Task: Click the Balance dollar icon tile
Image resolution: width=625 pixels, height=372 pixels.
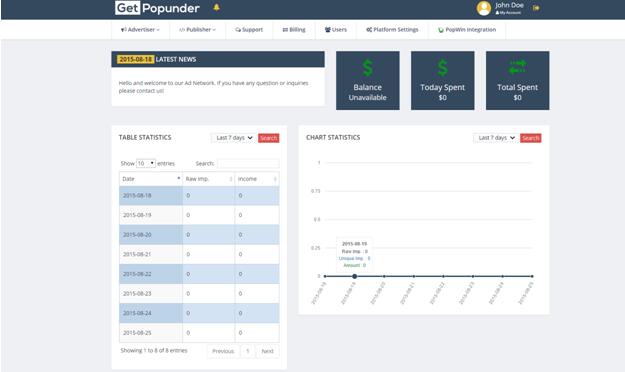Action: (368, 81)
